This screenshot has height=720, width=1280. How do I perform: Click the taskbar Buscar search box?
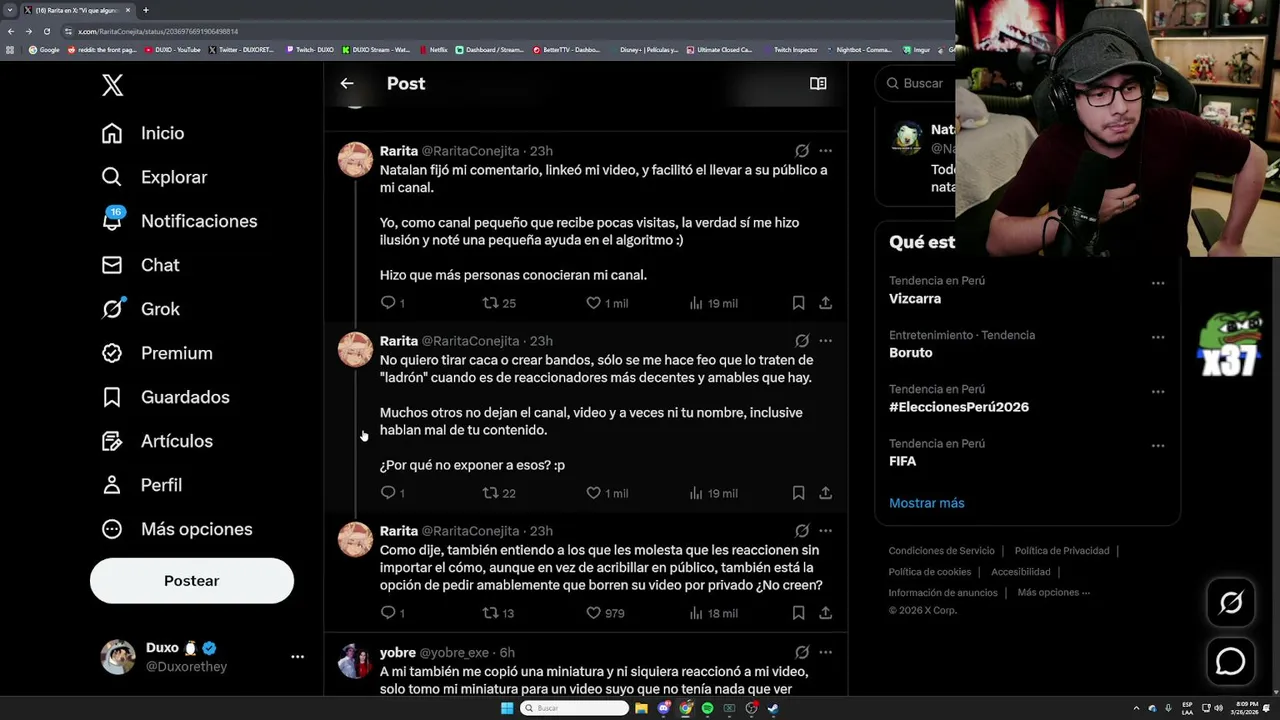[x=575, y=708]
